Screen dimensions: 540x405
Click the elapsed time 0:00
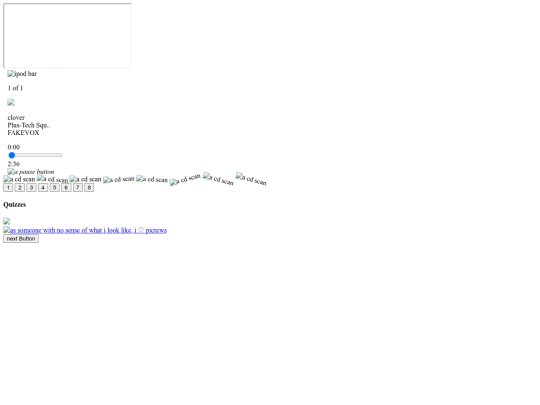point(14,147)
